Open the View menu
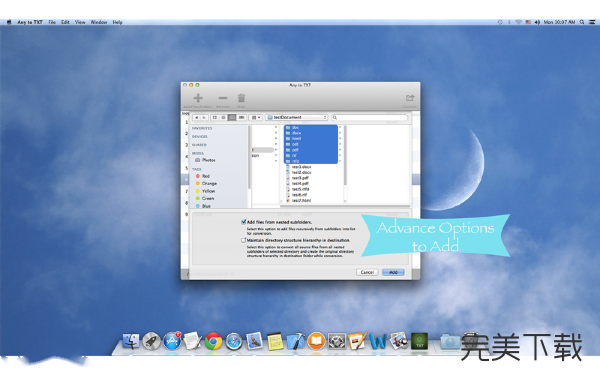The width and height of the screenshot is (600, 375). [80, 22]
